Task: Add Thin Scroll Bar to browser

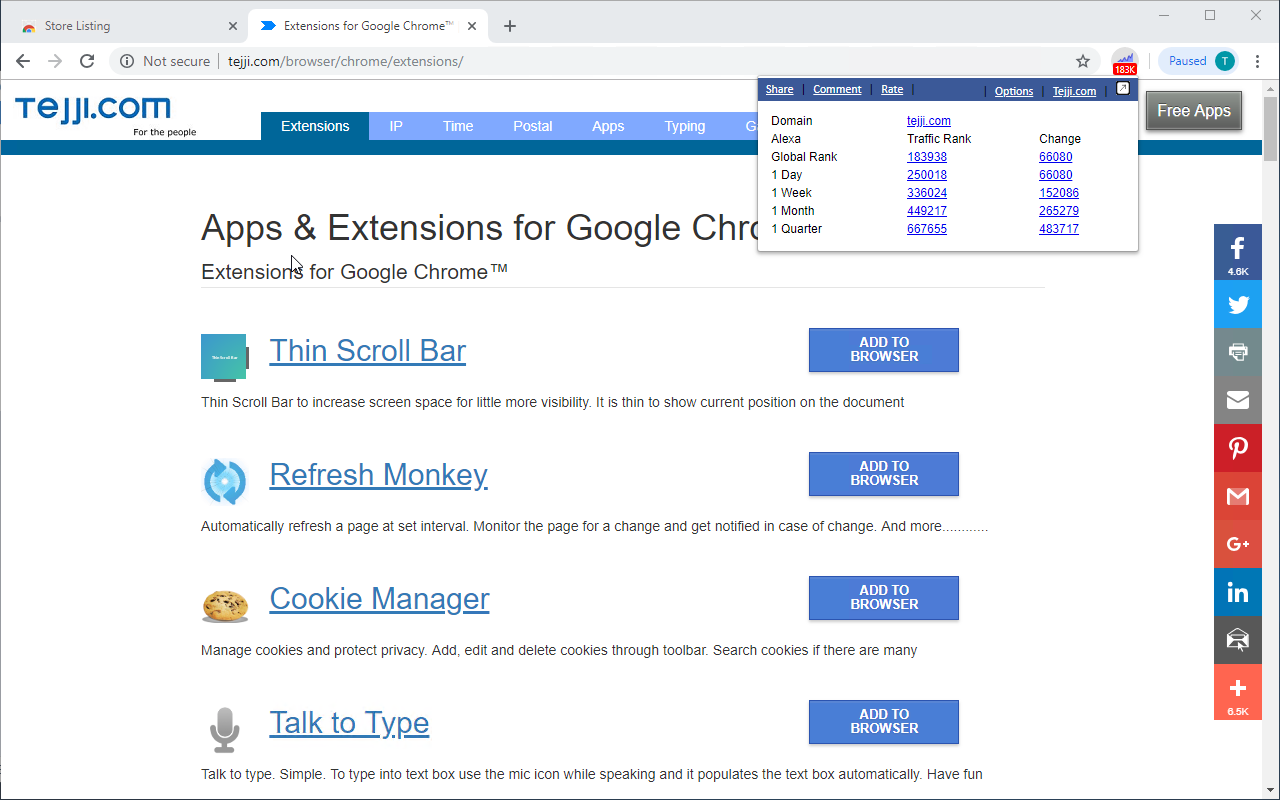Action: coord(884,350)
